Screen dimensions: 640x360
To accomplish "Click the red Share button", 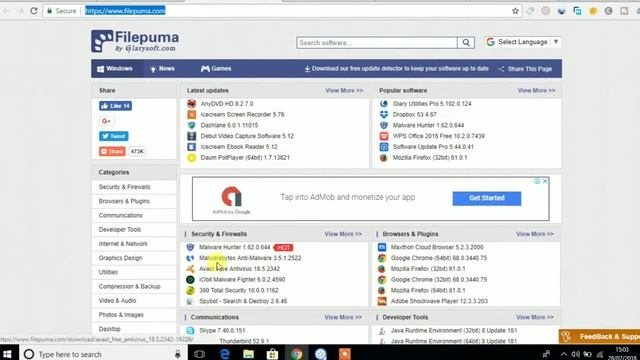I will (x=112, y=151).
